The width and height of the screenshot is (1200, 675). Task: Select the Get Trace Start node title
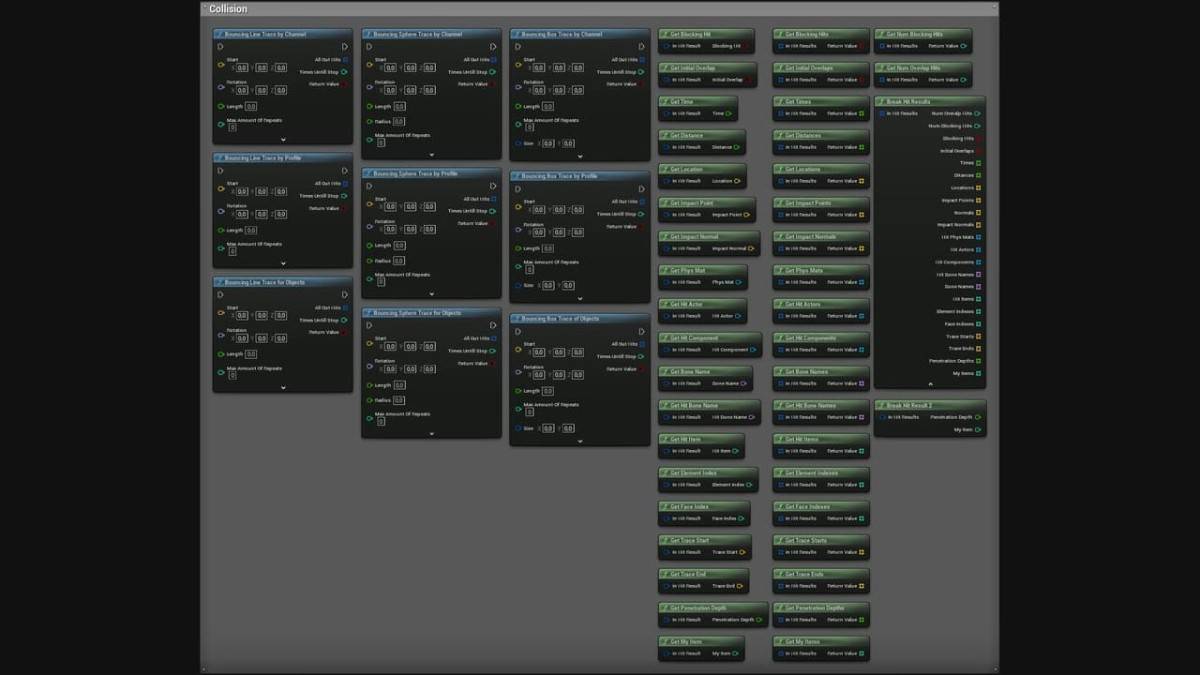tap(690, 541)
